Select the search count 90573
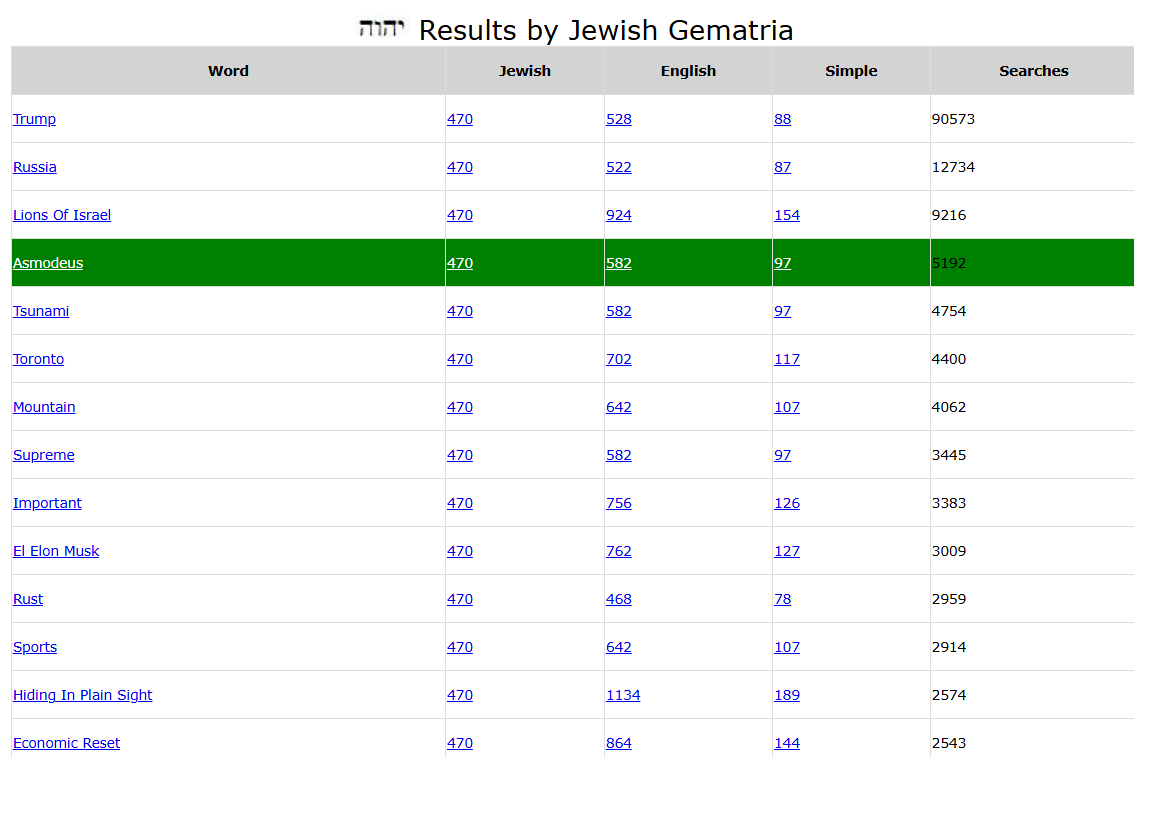Image resolution: width=1160 pixels, height=820 pixels. click(954, 119)
